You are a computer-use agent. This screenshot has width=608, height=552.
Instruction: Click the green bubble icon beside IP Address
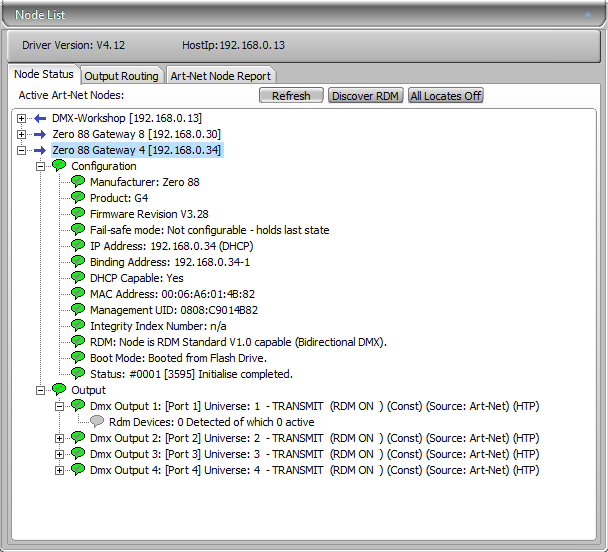click(x=78, y=245)
